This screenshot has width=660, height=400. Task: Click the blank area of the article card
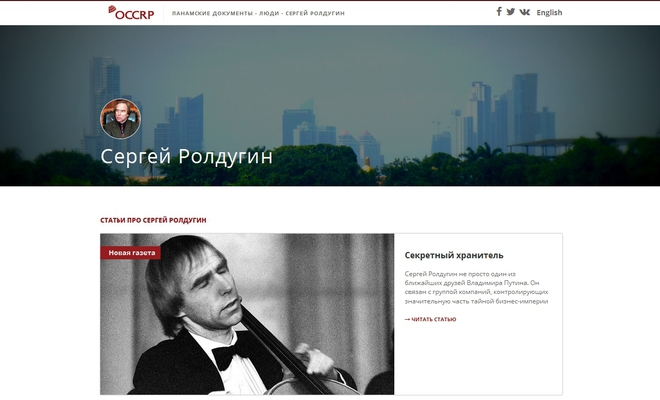pyautogui.click(x=478, y=358)
